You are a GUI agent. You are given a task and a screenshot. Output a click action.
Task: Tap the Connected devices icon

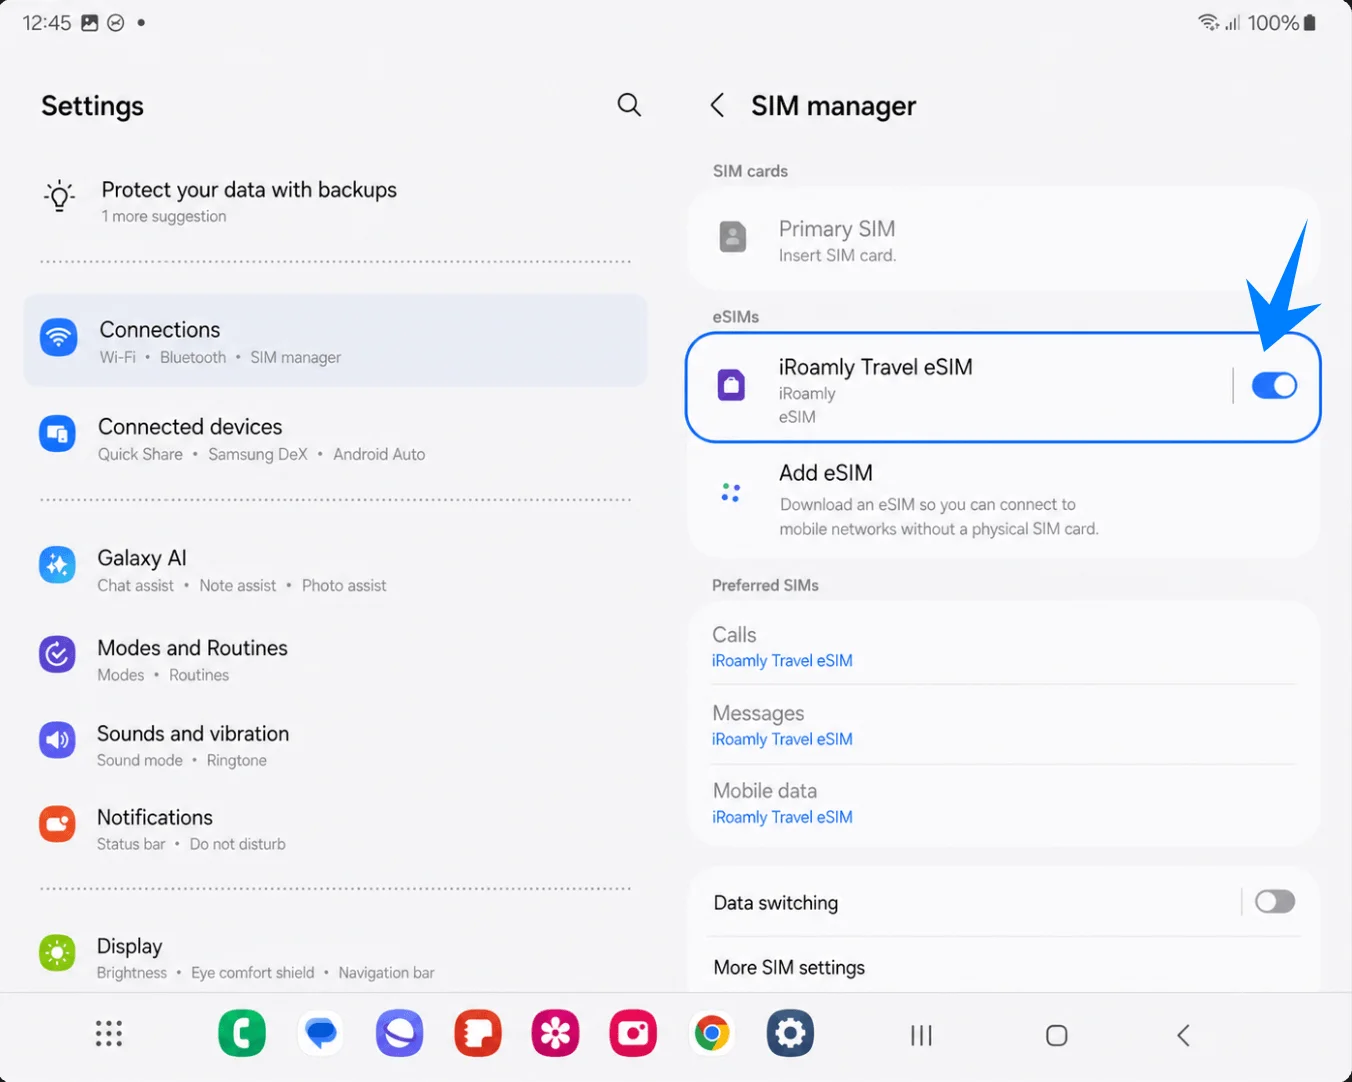pyautogui.click(x=57, y=434)
